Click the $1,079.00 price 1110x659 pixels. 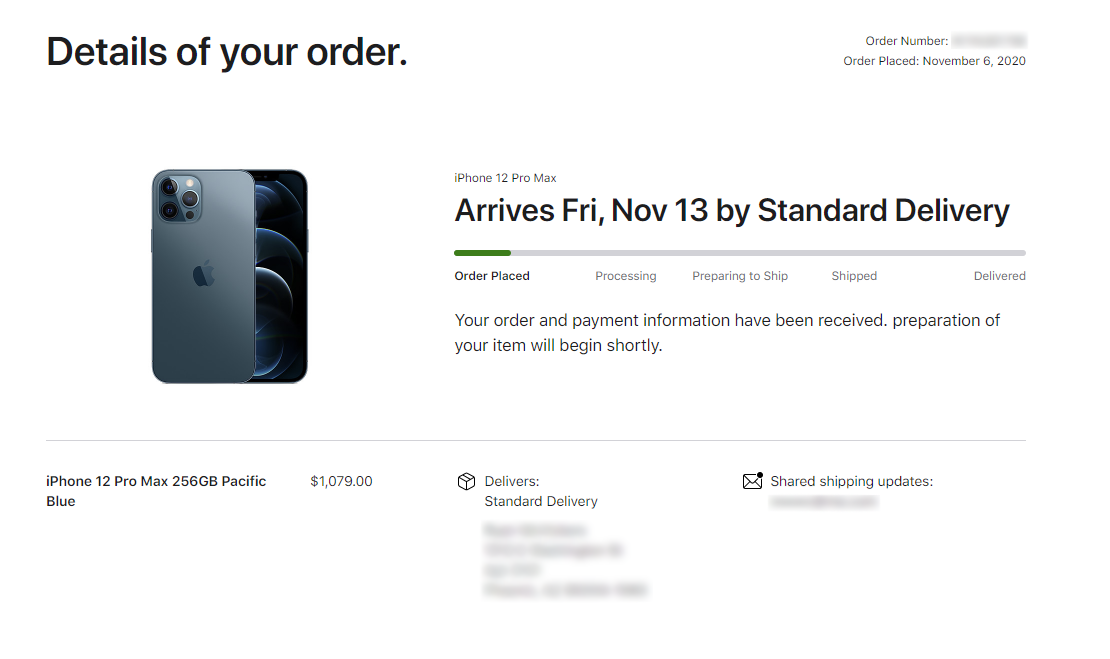(341, 481)
